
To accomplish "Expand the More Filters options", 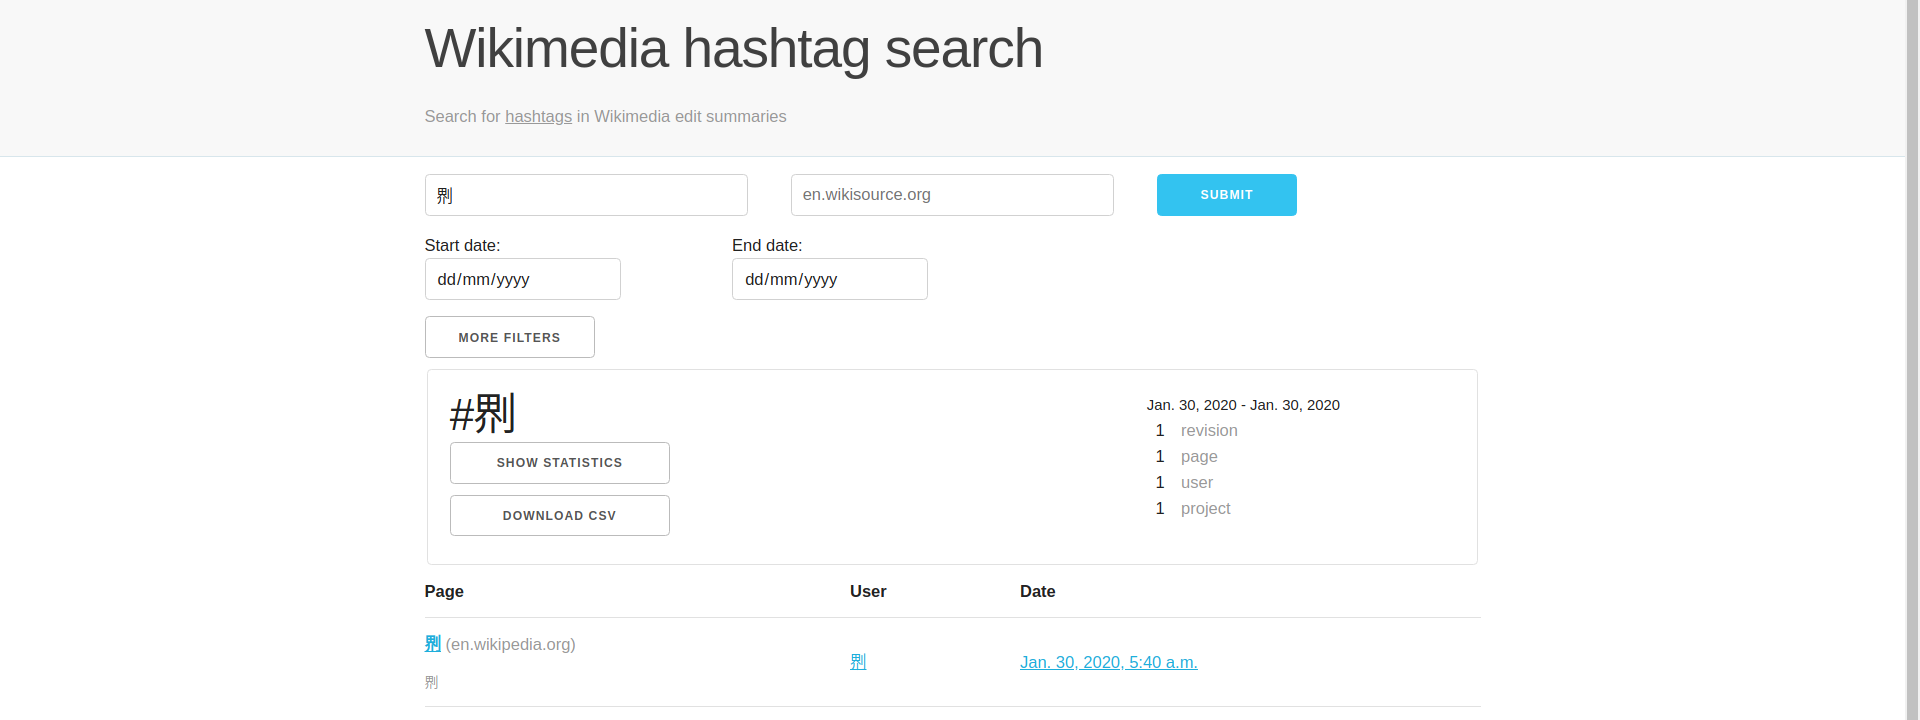I will 510,337.
